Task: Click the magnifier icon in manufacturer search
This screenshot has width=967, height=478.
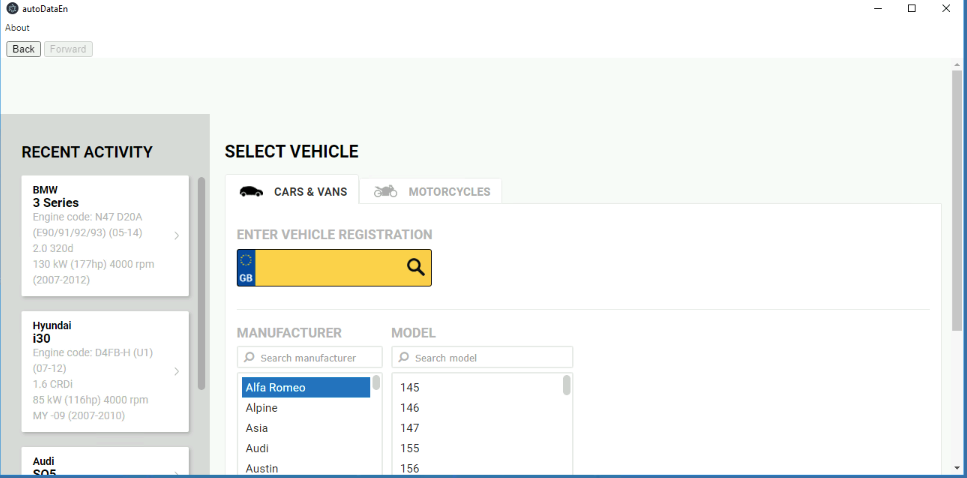Action: click(x=250, y=358)
